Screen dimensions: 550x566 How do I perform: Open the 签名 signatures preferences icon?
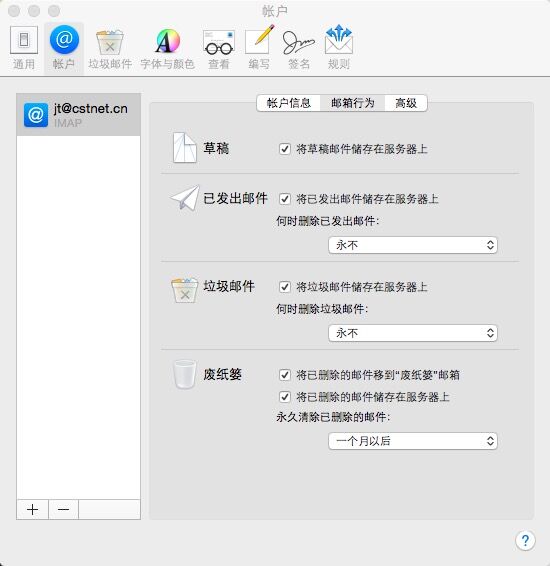click(x=299, y=48)
